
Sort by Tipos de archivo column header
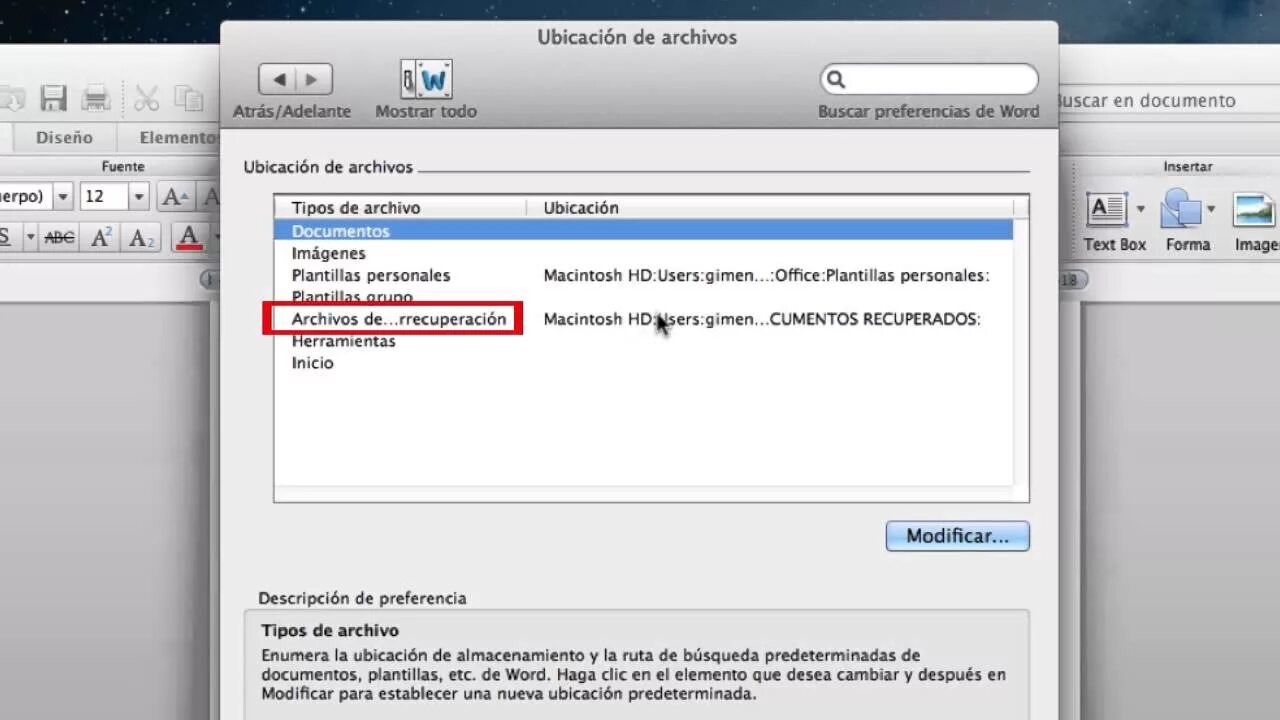pyautogui.click(x=400, y=208)
